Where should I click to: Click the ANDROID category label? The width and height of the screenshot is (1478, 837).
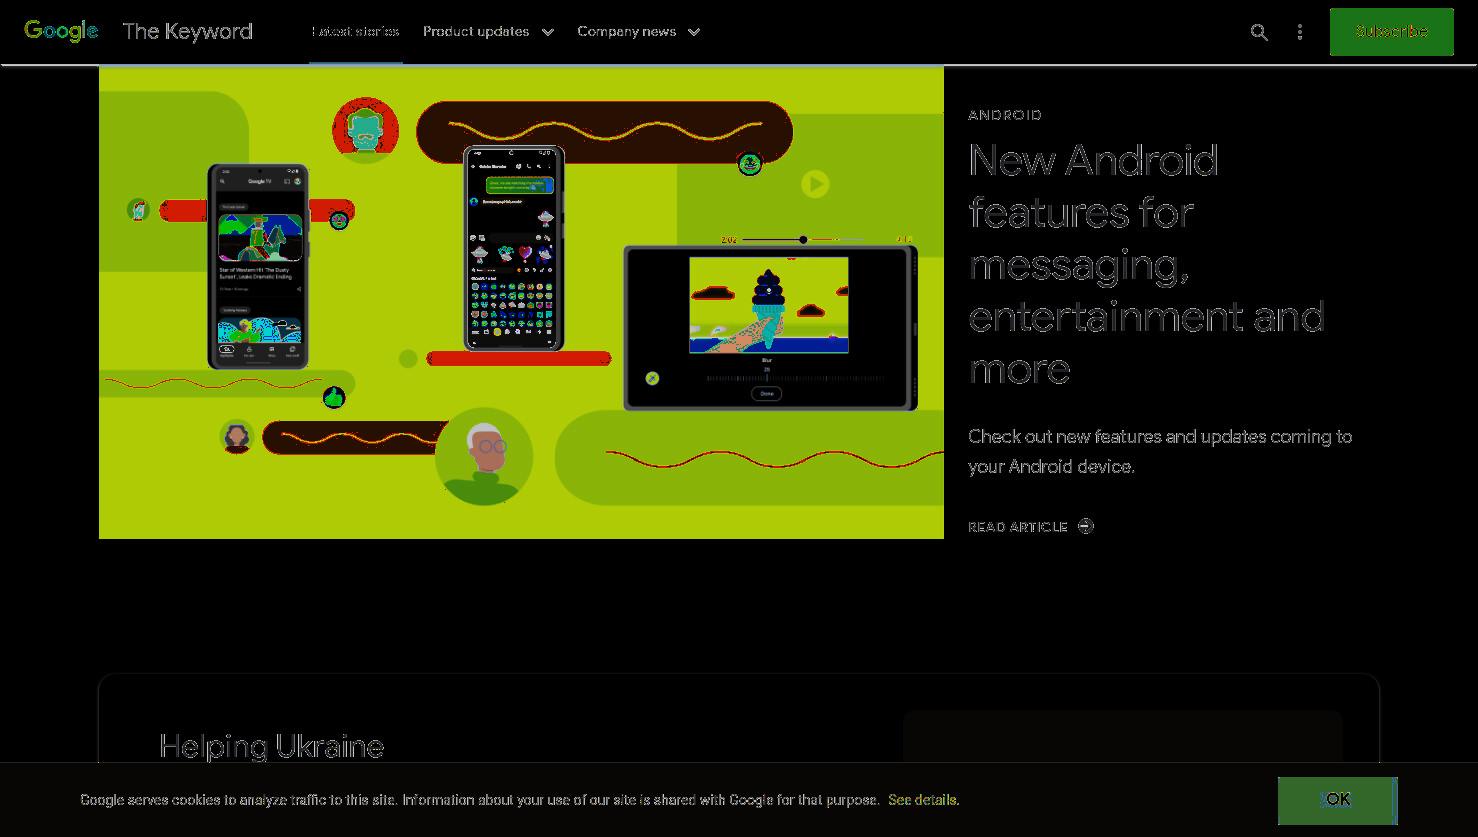click(x=1005, y=115)
